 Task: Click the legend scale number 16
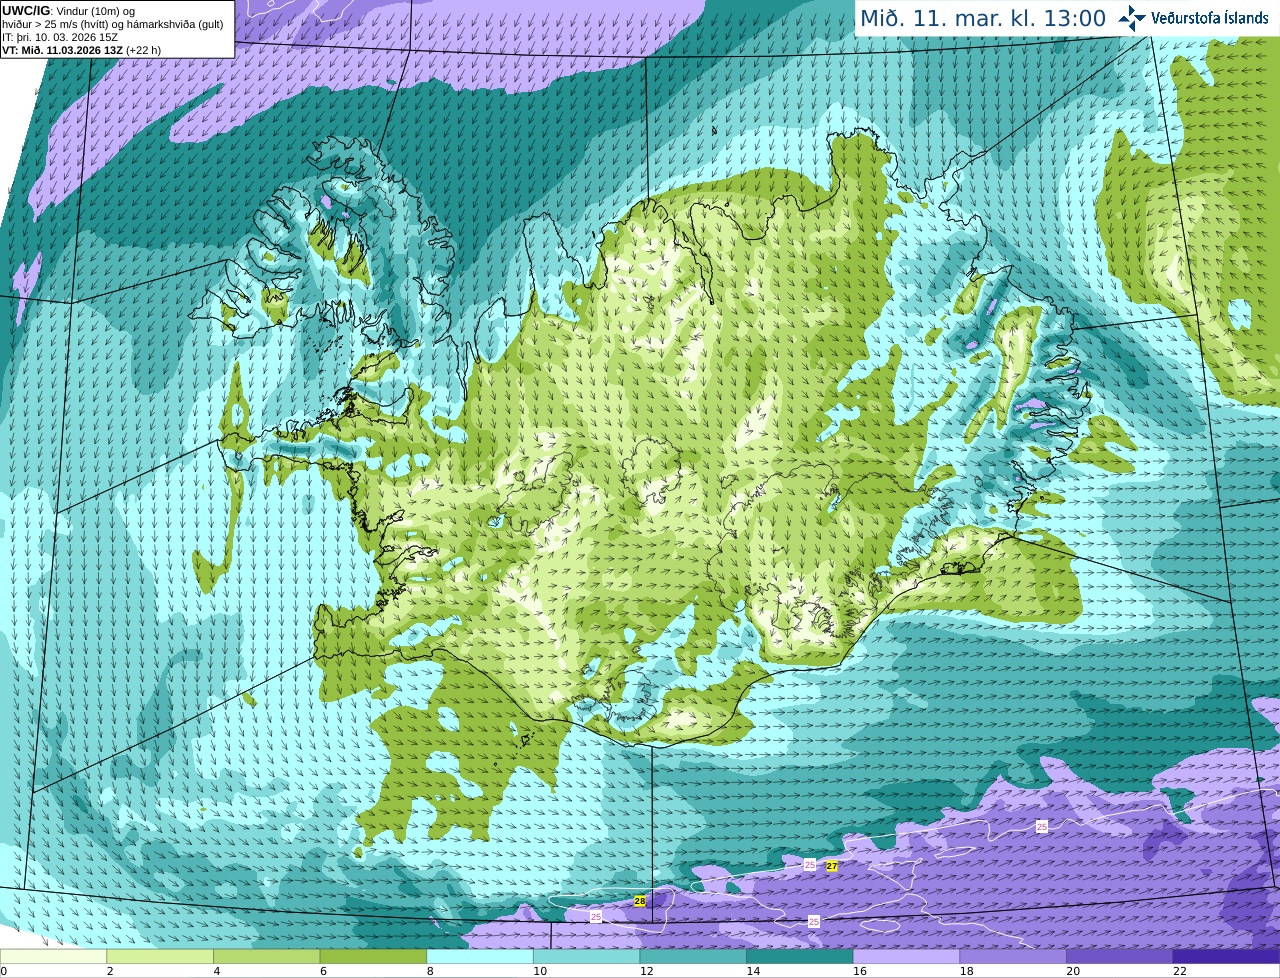coord(860,971)
